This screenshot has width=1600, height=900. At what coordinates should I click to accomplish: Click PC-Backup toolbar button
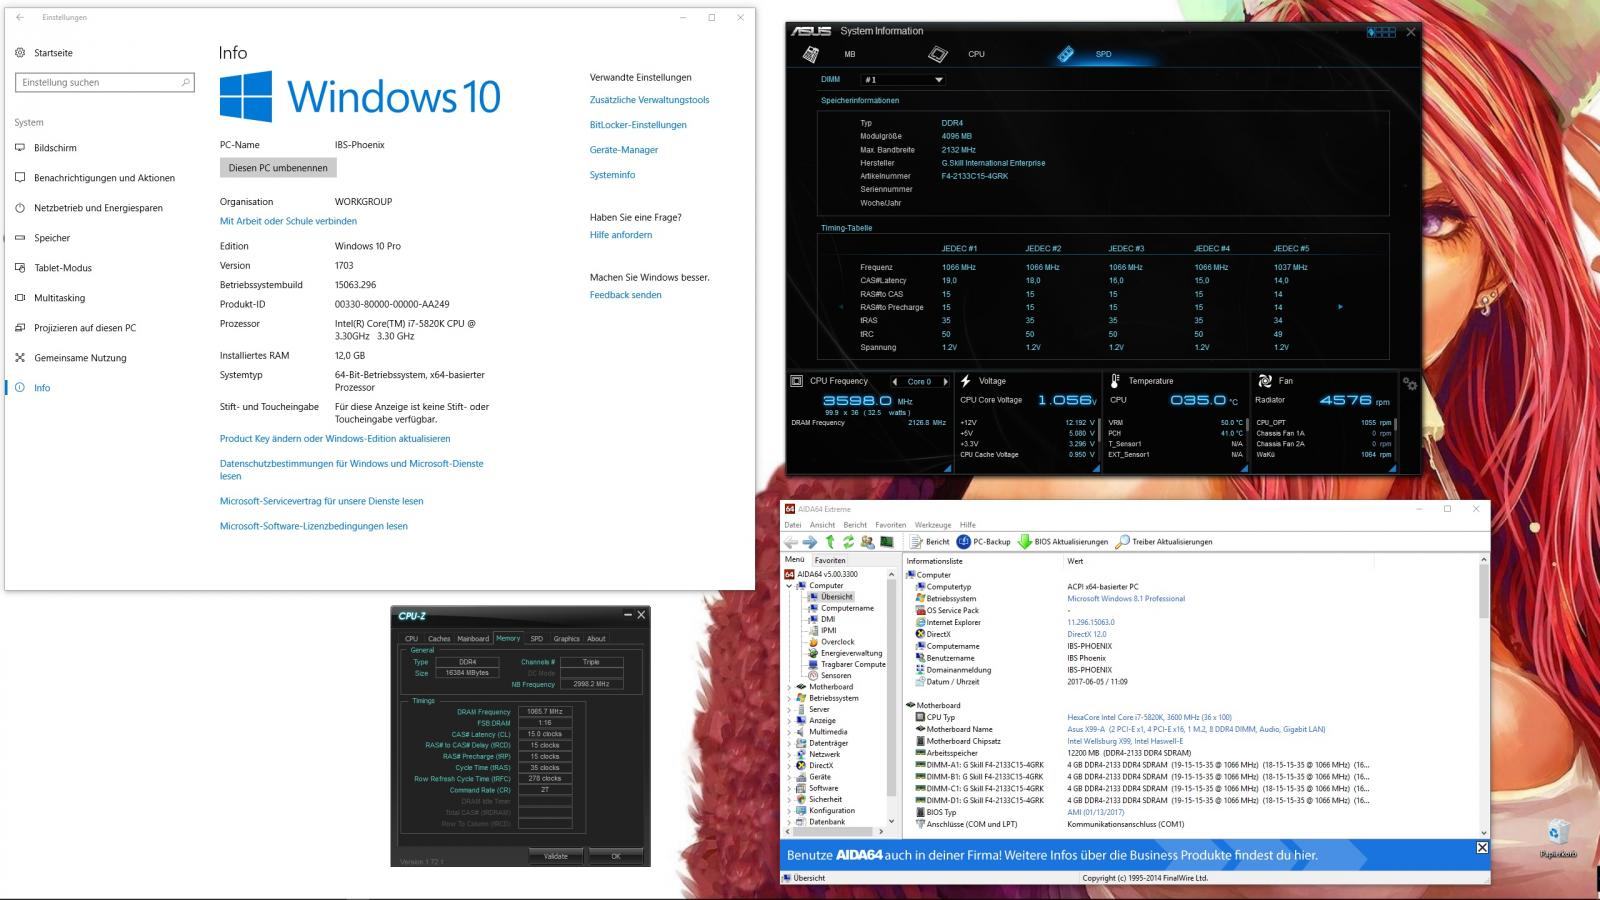pyautogui.click(x=984, y=542)
